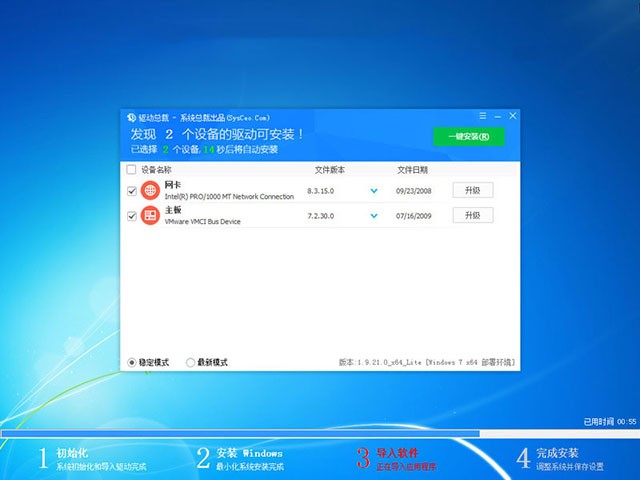Uncheck the 网卡 device checkbox
Image resolution: width=640 pixels, height=480 pixels.
point(132,191)
